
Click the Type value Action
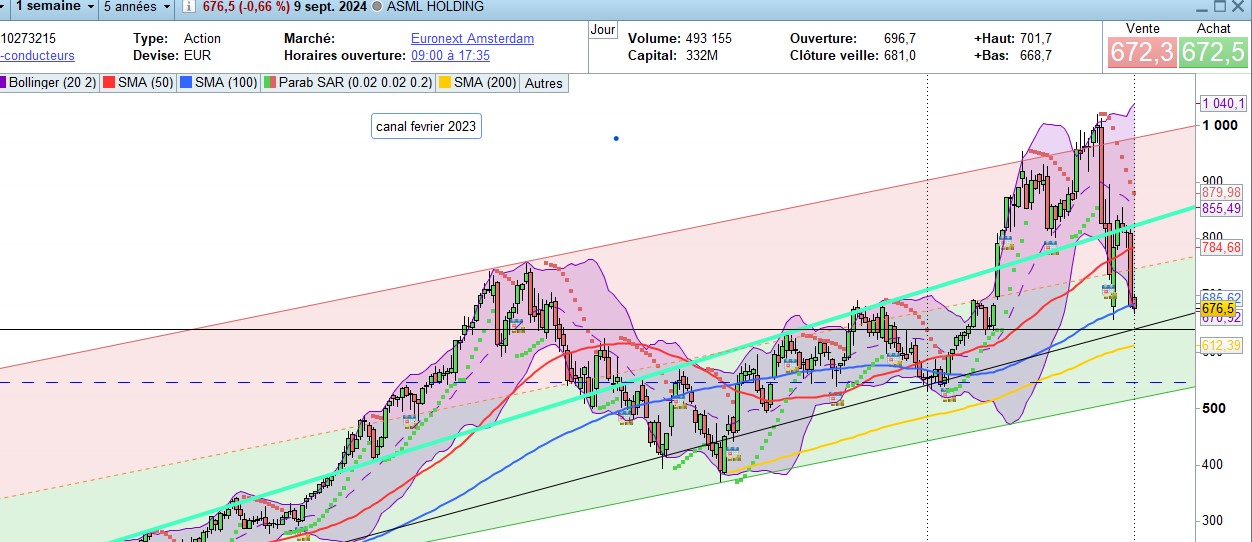tap(203, 38)
